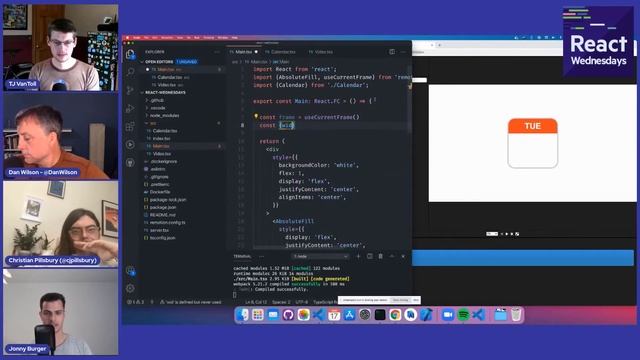This screenshot has height=360, width=640.
Task: Open Spotify from the Dock
Action: click(x=463, y=315)
